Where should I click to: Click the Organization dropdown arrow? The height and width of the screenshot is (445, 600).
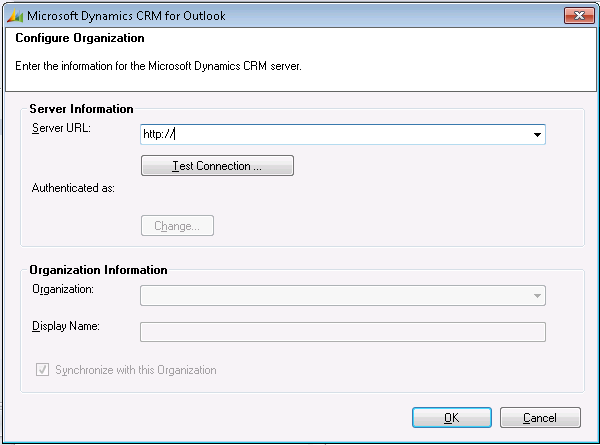(537, 296)
